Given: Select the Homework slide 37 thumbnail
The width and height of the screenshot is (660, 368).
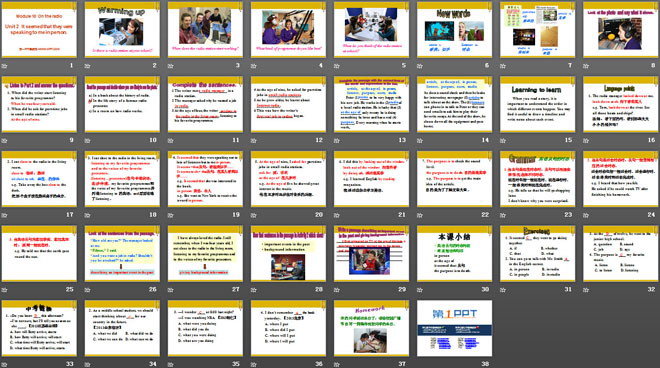Looking at the screenshot, I should coord(371,328).
